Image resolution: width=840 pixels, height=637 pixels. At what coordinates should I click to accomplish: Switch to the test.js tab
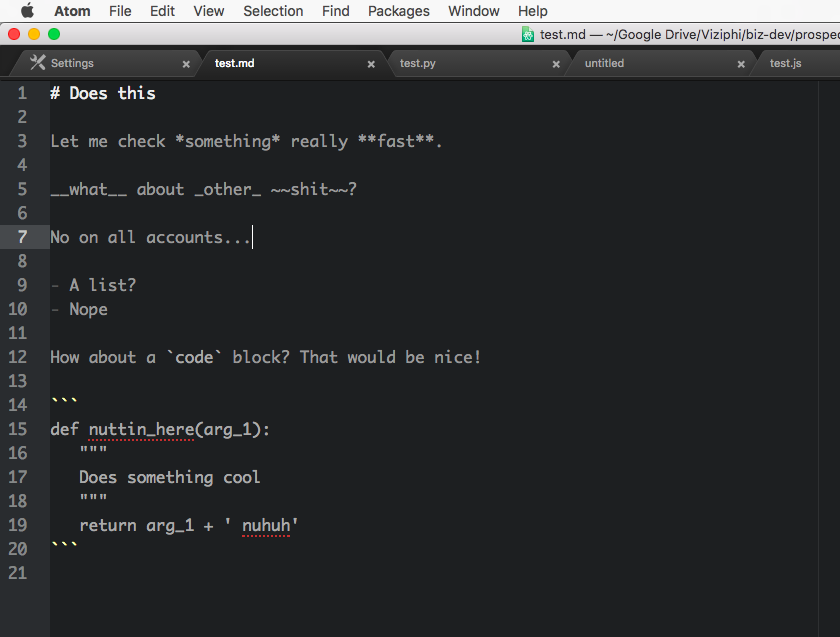[x=798, y=63]
